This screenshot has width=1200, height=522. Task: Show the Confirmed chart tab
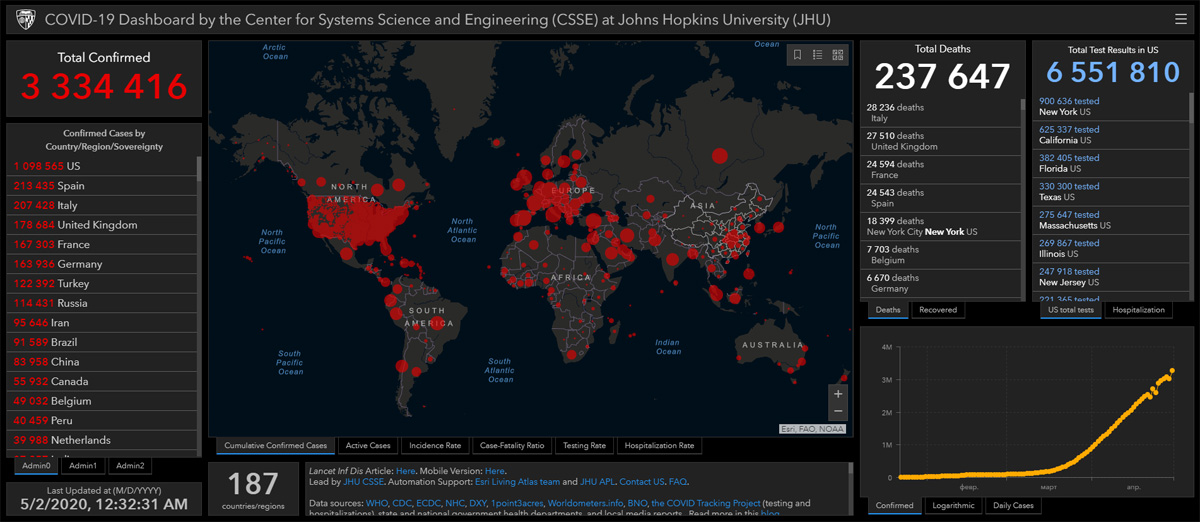pyautogui.click(x=895, y=505)
